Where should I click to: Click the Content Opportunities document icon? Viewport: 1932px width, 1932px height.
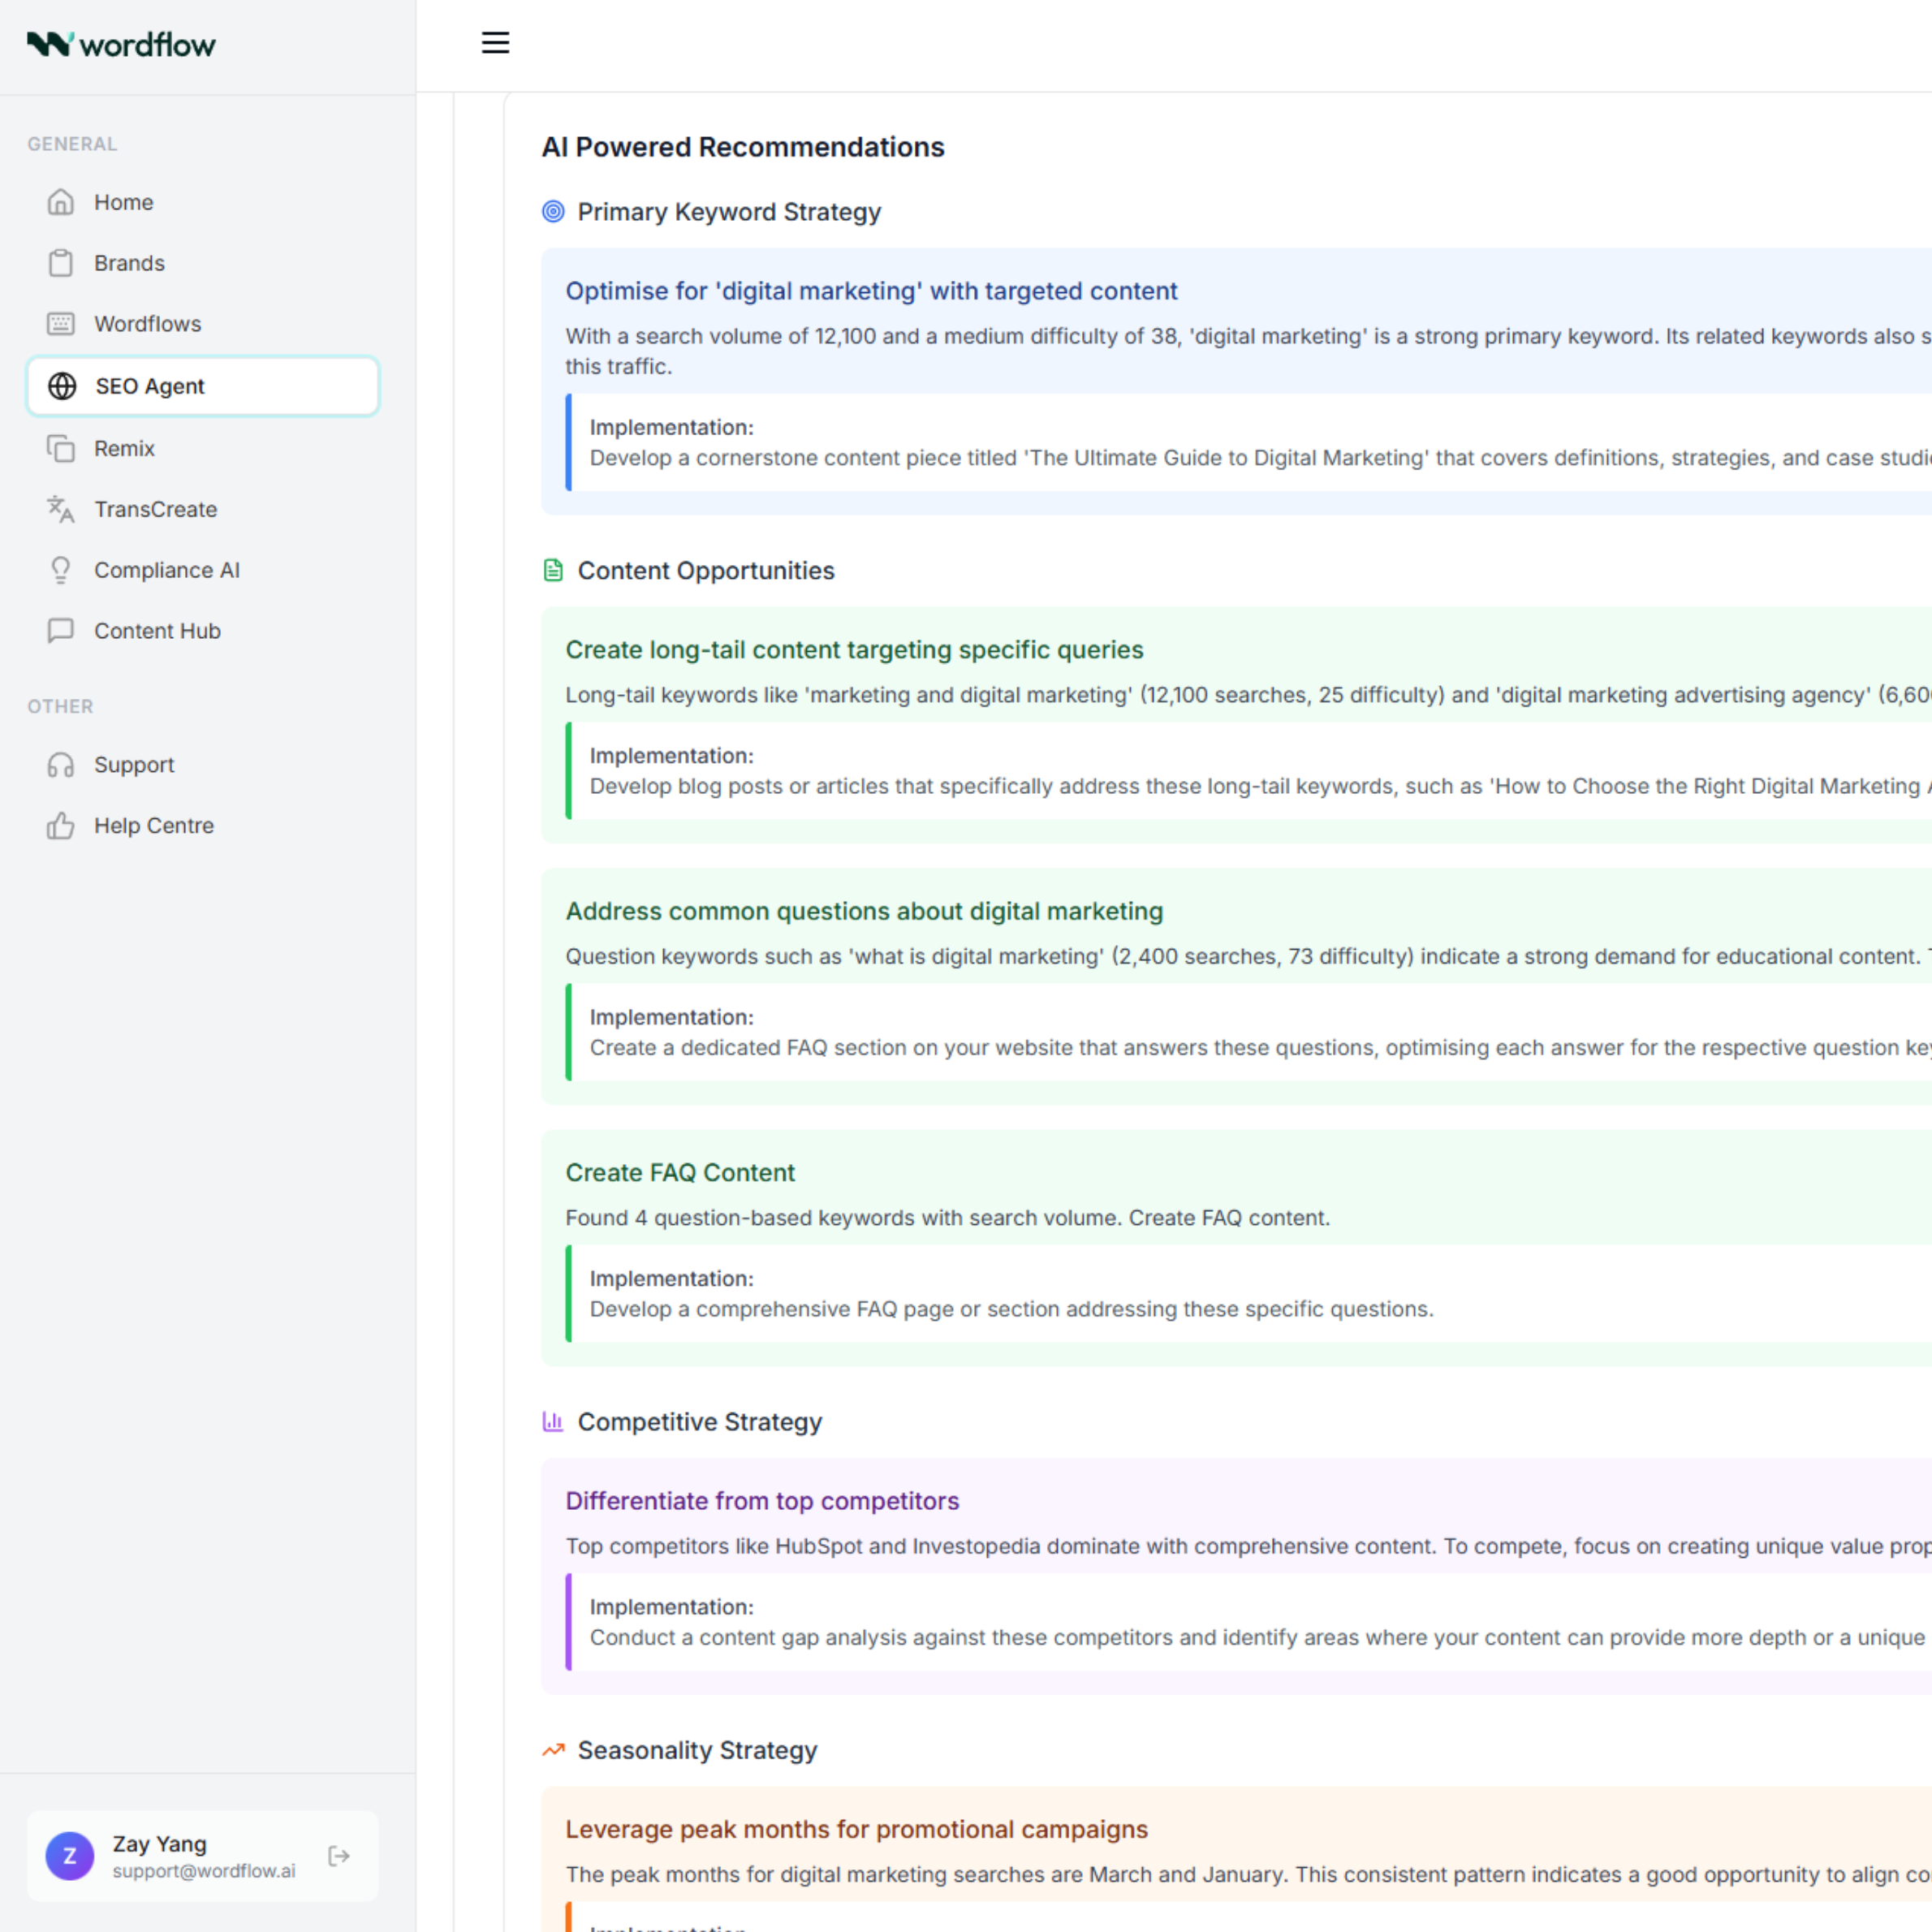coord(553,570)
